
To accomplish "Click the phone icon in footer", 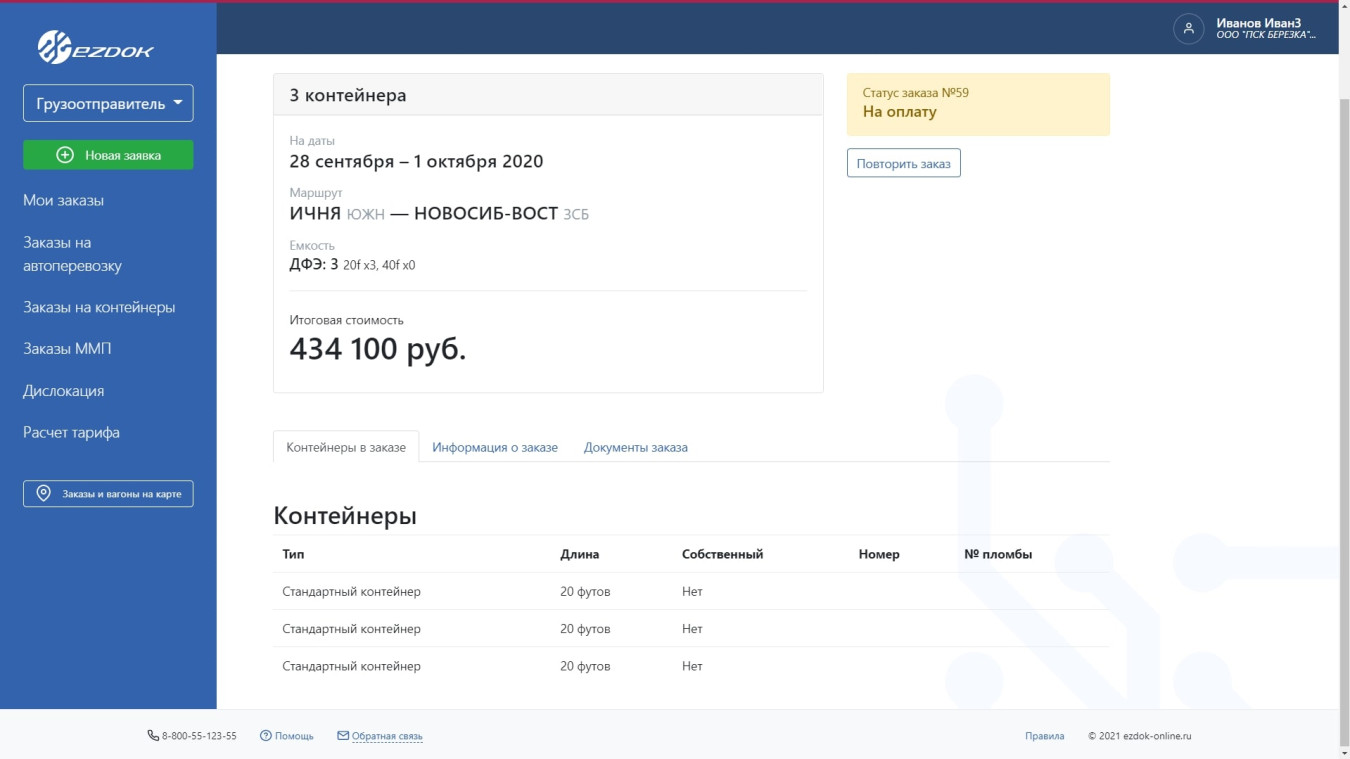I will [x=153, y=736].
